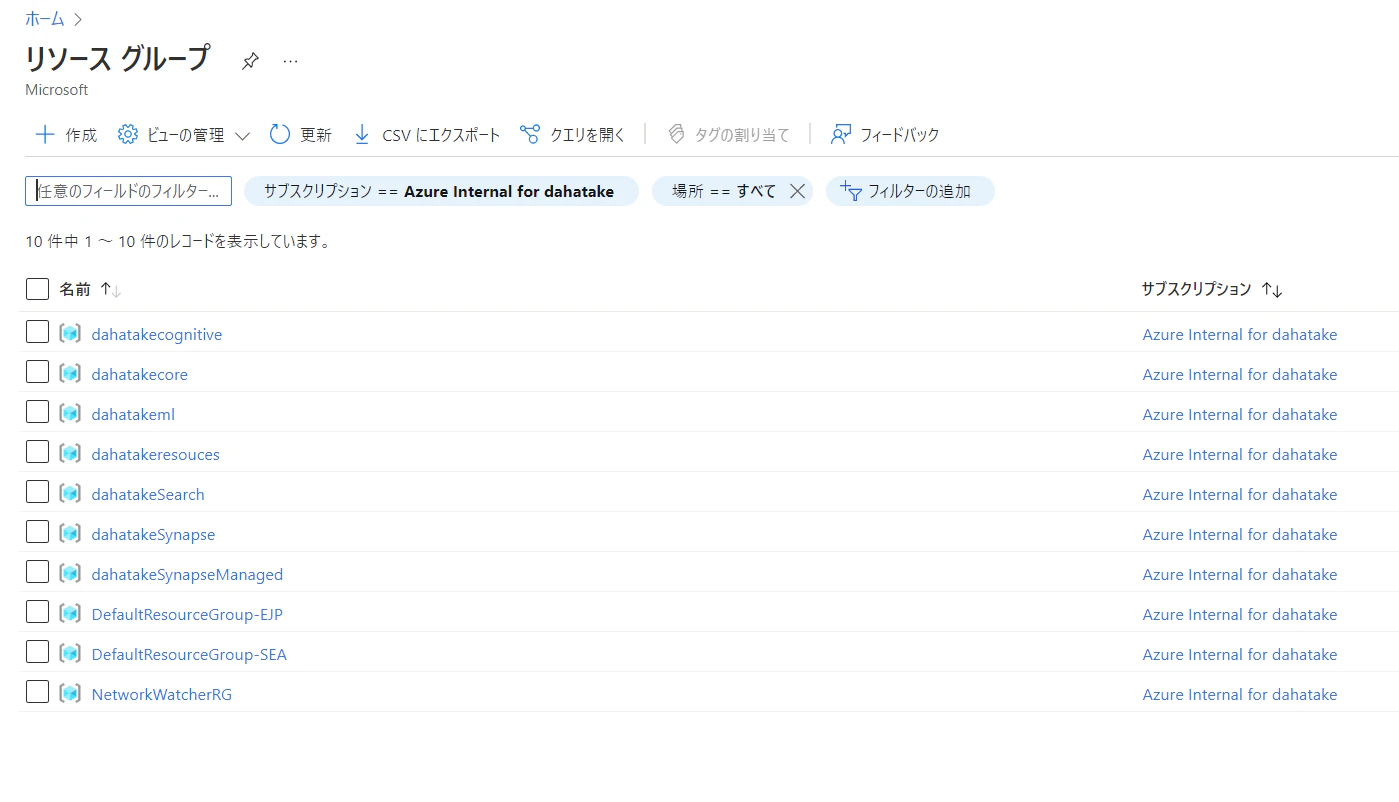Click the 名前 column header text
The width and height of the screenshot is (1399, 802).
tap(75, 289)
